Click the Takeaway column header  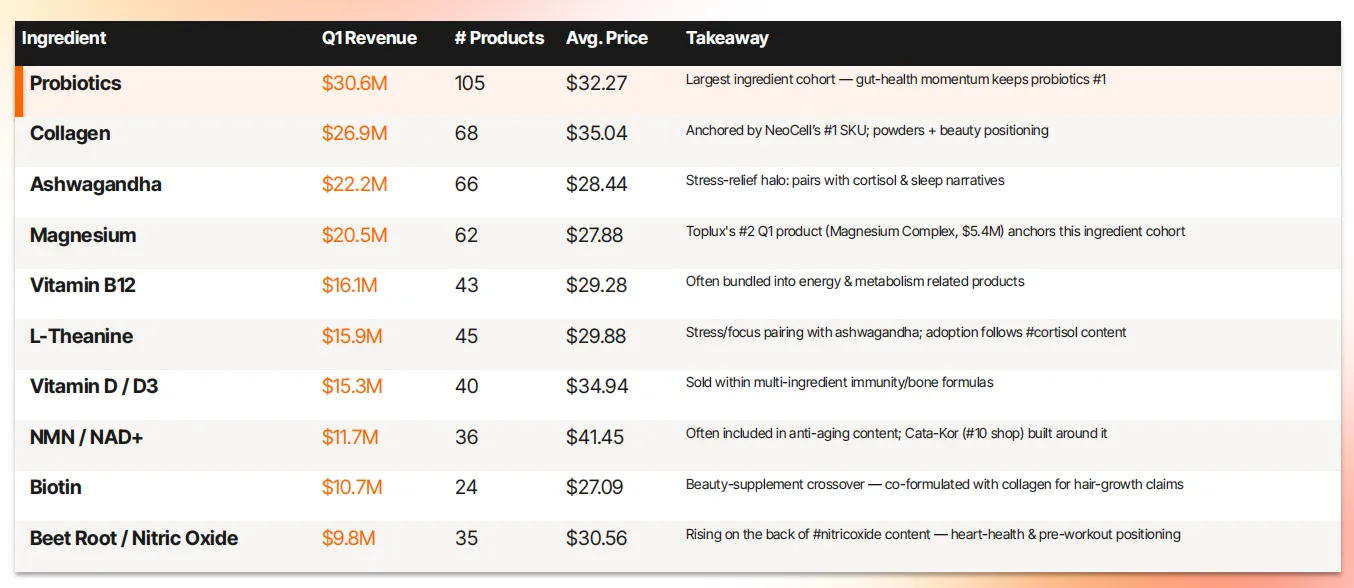pyautogui.click(x=727, y=39)
